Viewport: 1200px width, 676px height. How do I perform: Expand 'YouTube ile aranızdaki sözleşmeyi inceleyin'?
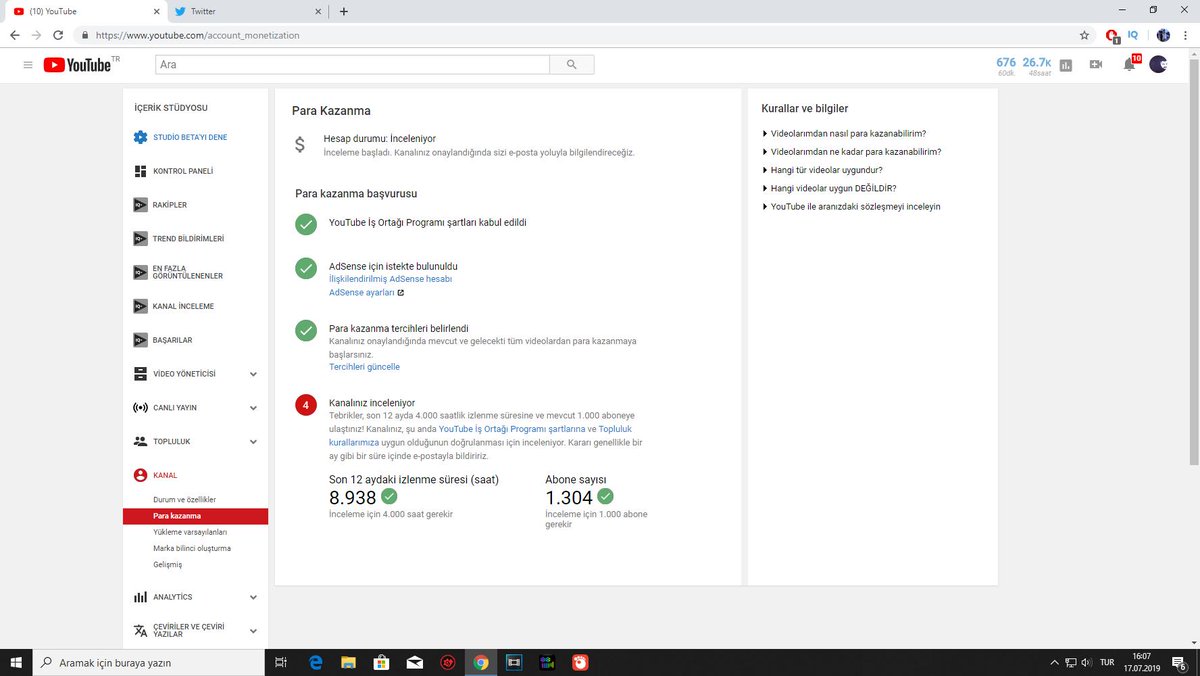pos(851,206)
